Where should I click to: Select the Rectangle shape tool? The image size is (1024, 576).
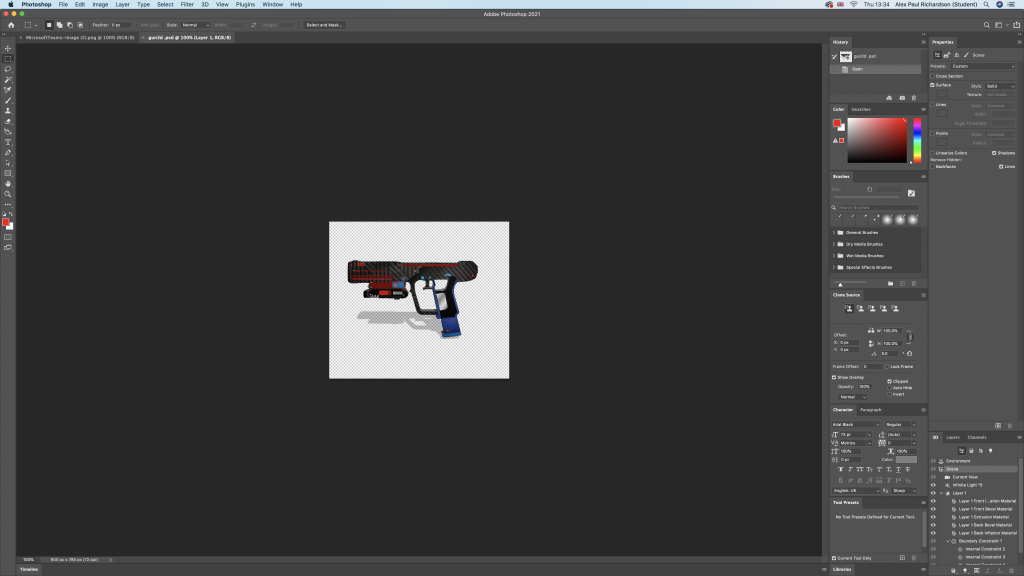tap(8, 174)
